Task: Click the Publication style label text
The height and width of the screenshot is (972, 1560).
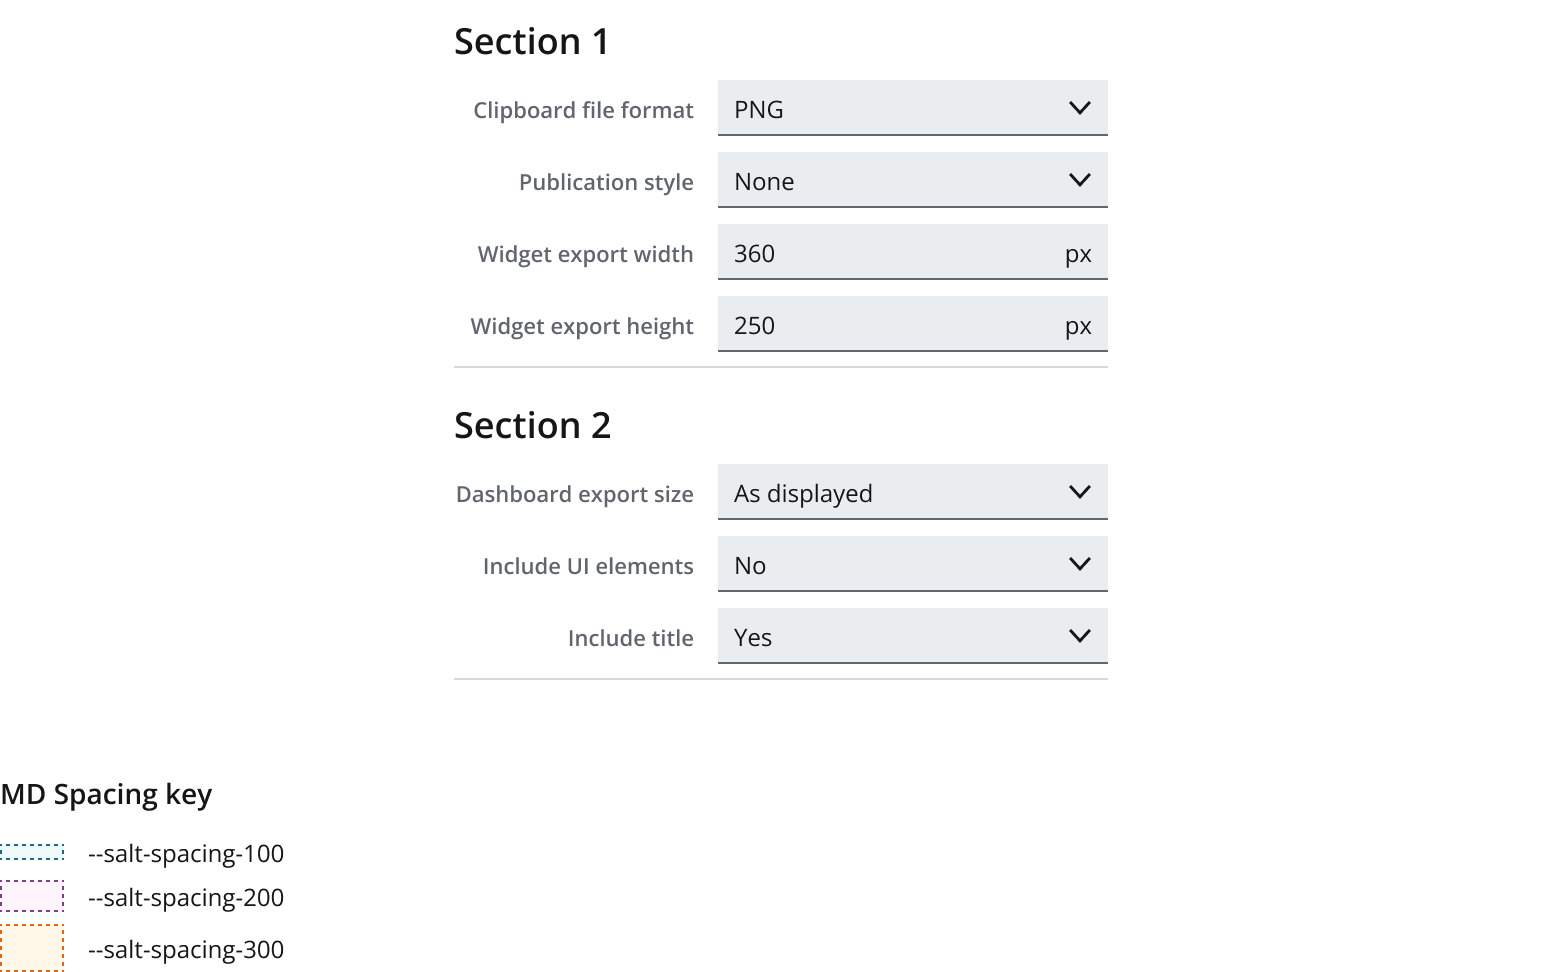Action: click(x=606, y=182)
